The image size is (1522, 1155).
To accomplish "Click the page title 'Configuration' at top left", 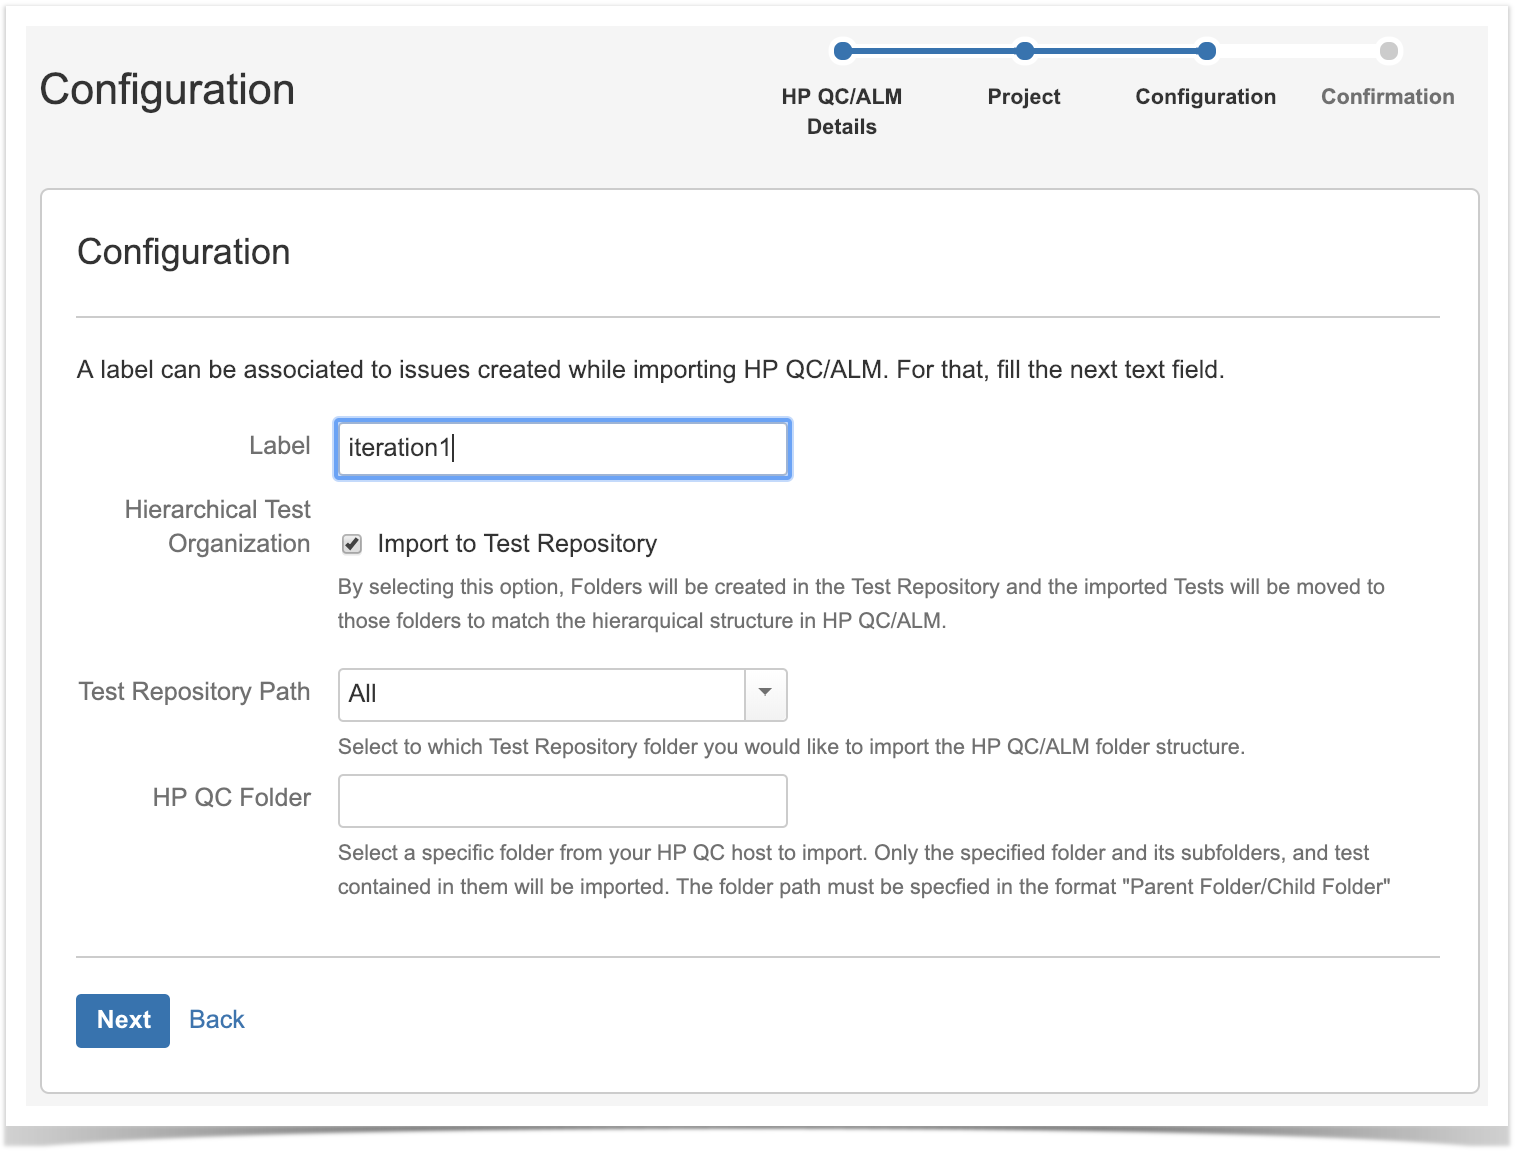I will pos(167,90).
